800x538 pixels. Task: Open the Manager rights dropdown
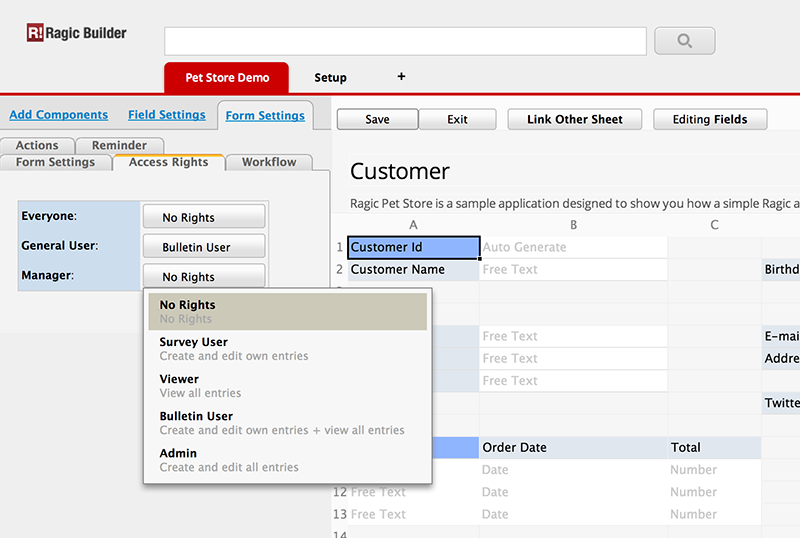click(x=204, y=276)
